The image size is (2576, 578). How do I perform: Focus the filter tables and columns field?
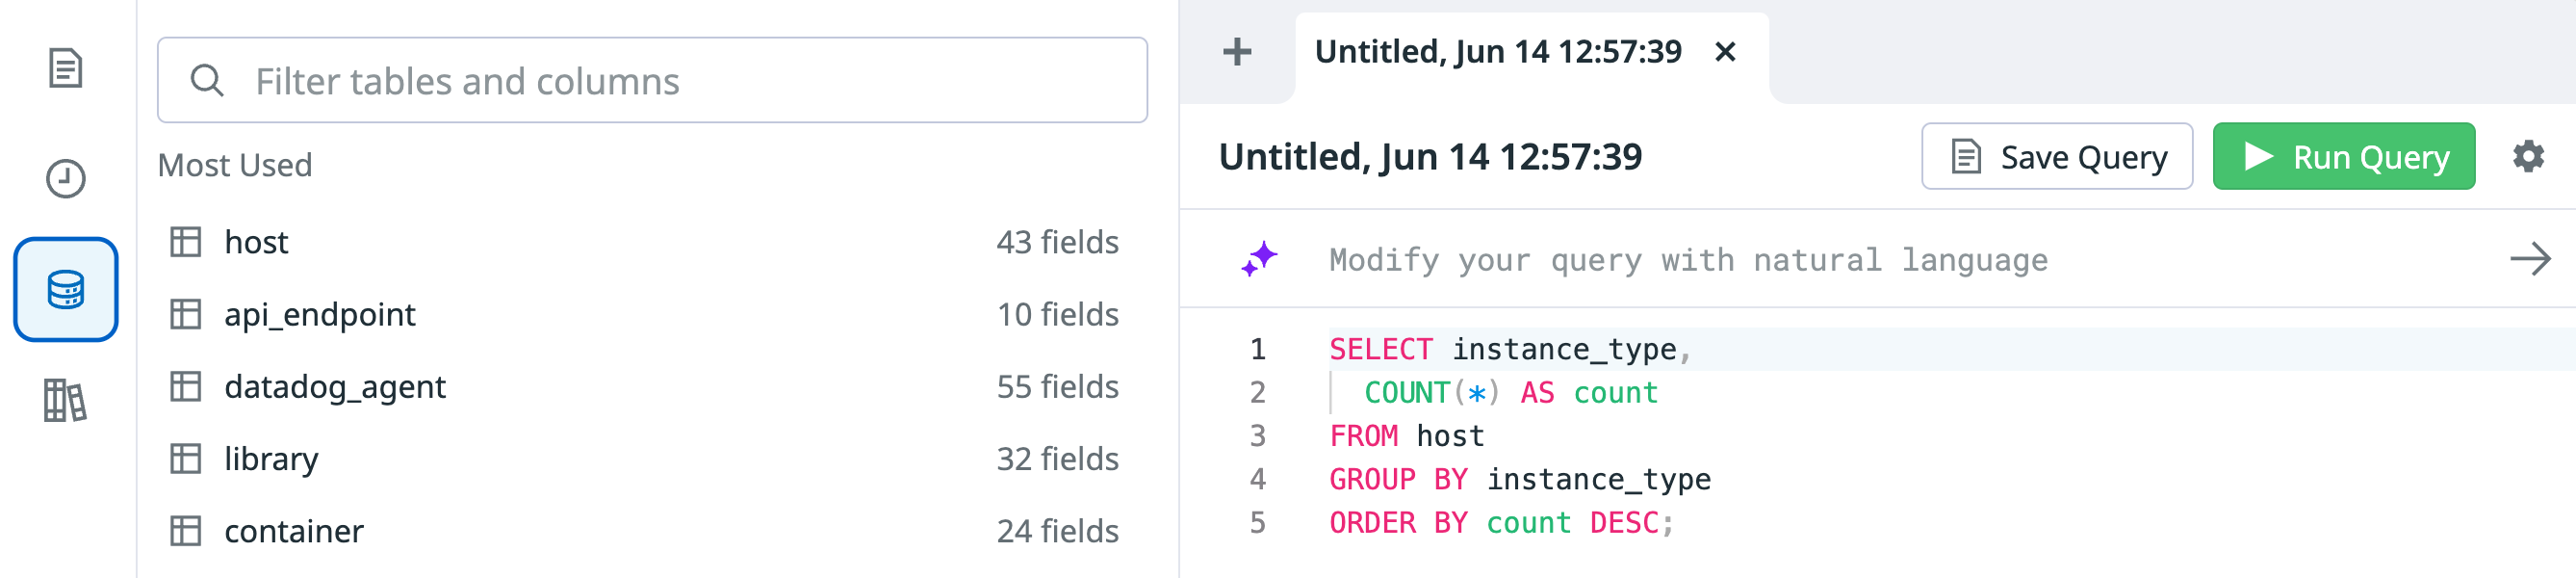tap(652, 81)
